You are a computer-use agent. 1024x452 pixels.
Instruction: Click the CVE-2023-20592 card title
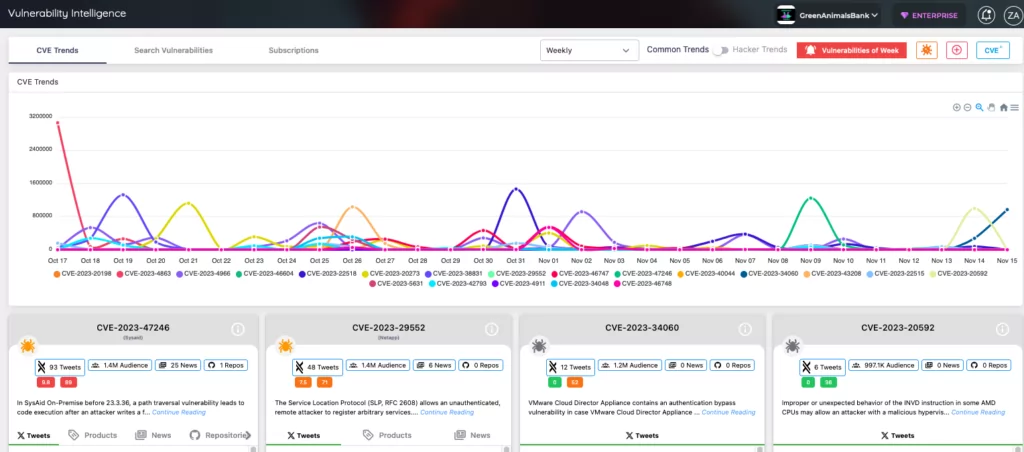pyautogui.click(x=897, y=328)
